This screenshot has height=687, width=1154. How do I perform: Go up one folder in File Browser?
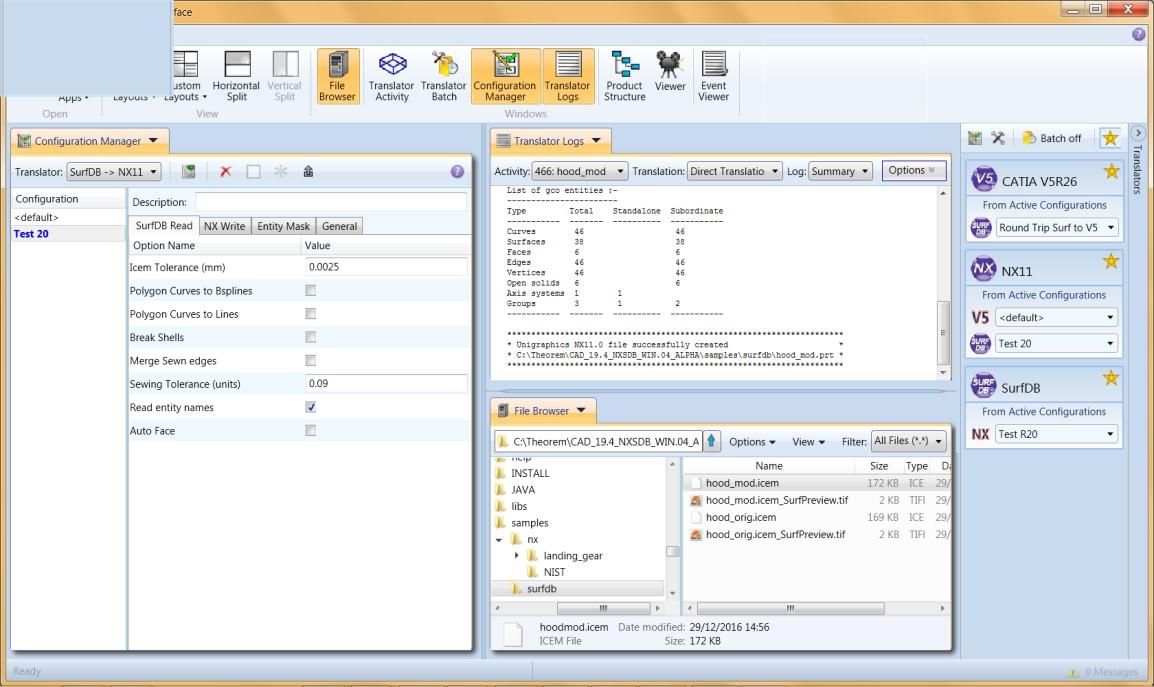[x=712, y=441]
